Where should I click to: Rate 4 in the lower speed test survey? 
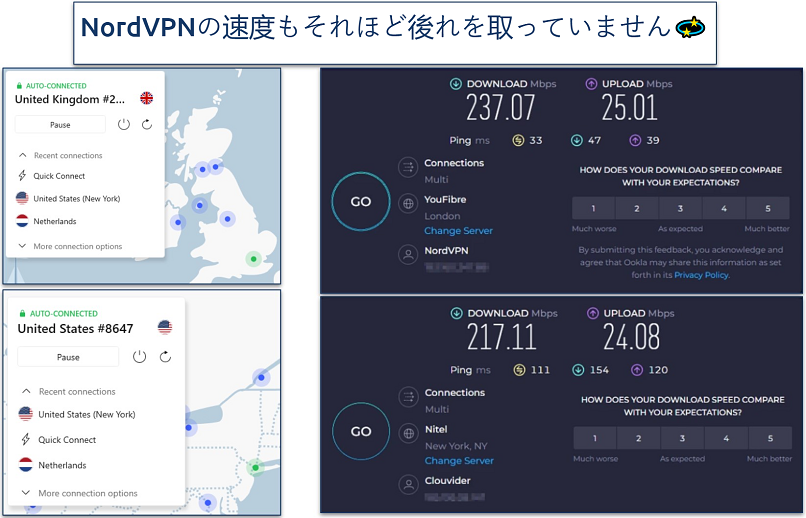point(726,438)
